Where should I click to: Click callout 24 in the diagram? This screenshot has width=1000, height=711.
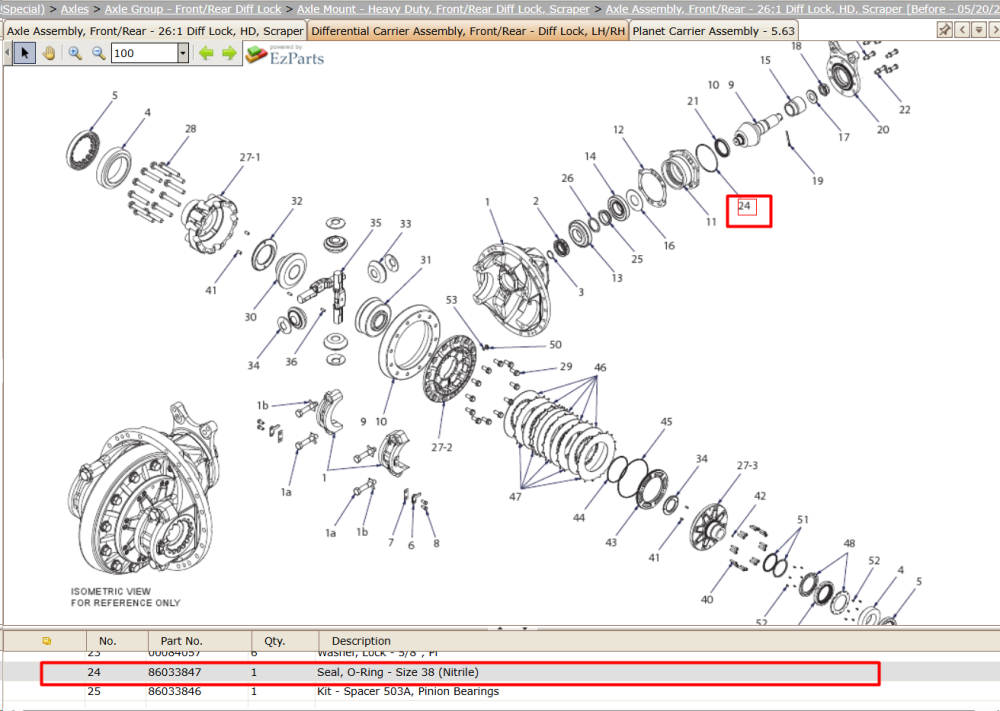tap(744, 206)
